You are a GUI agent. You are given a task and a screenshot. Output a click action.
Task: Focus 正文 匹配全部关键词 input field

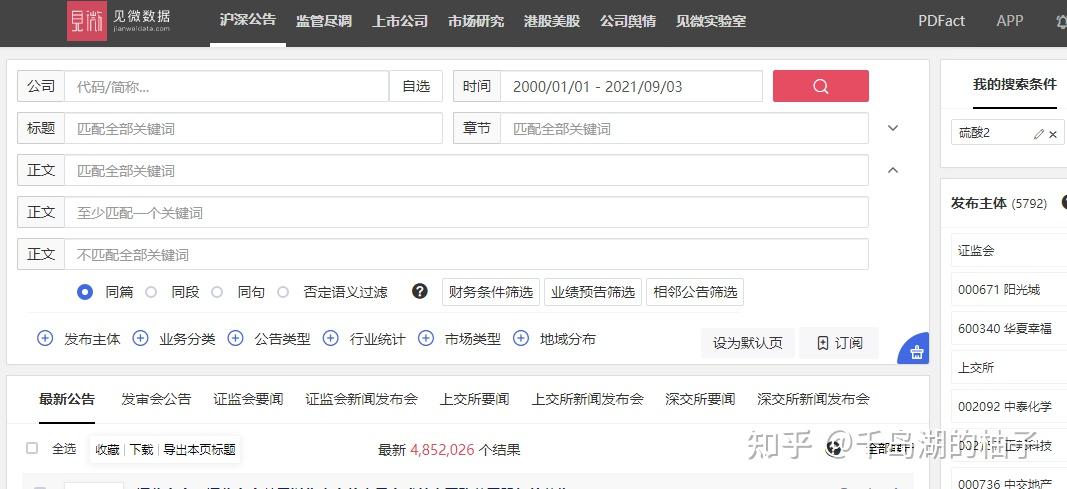tap(466, 170)
